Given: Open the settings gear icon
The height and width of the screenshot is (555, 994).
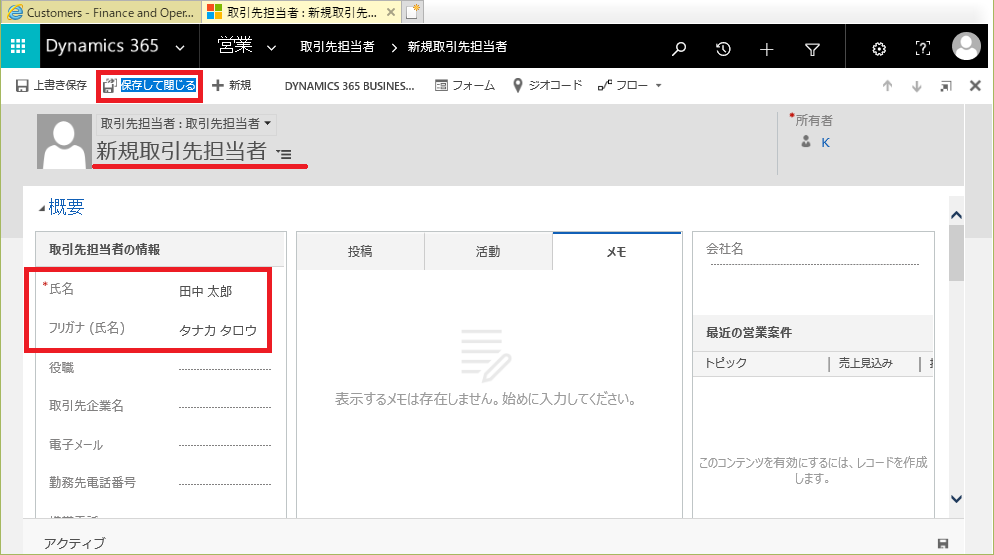Looking at the screenshot, I should pos(879,48).
